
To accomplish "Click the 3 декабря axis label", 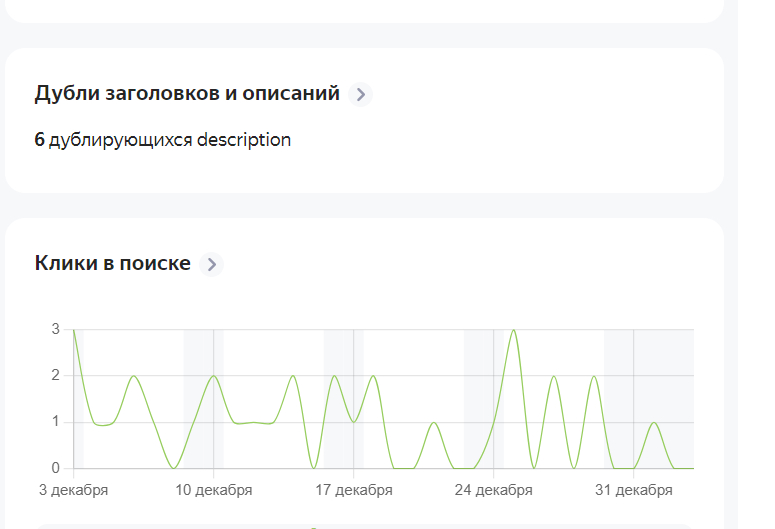I will [74, 490].
